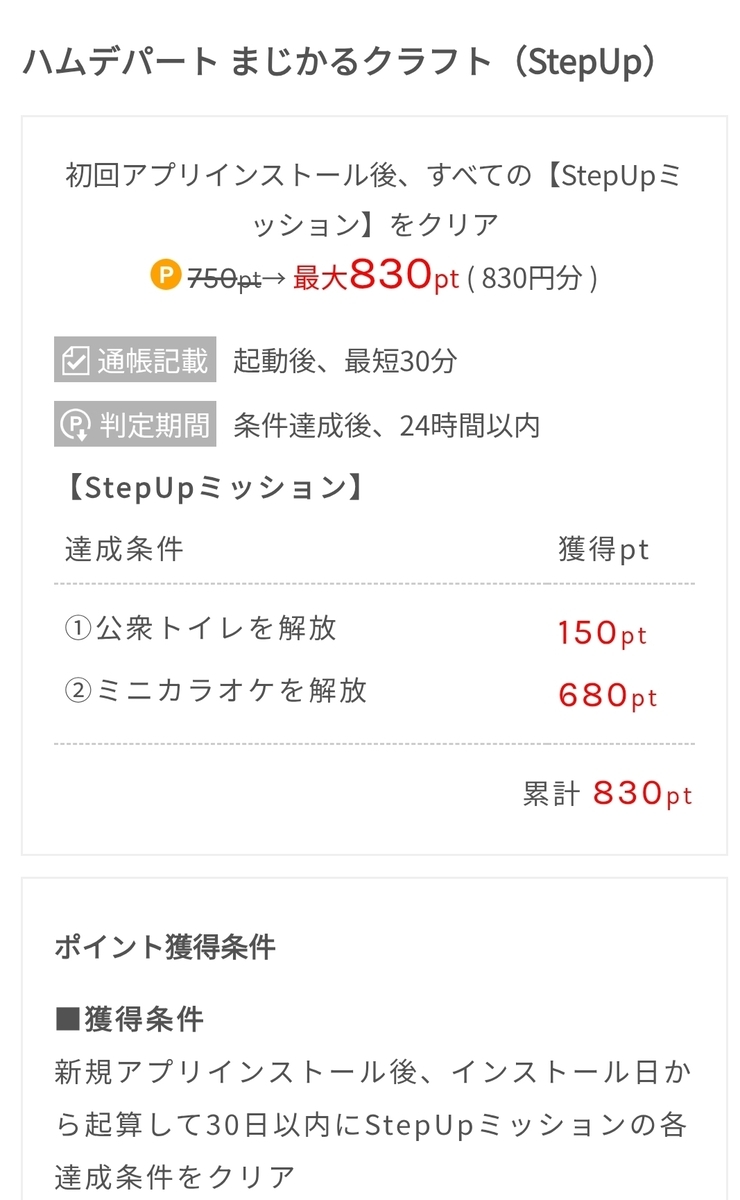740x1200 pixels.
Task: Tap the 達成条件 column header
Action: point(124,549)
